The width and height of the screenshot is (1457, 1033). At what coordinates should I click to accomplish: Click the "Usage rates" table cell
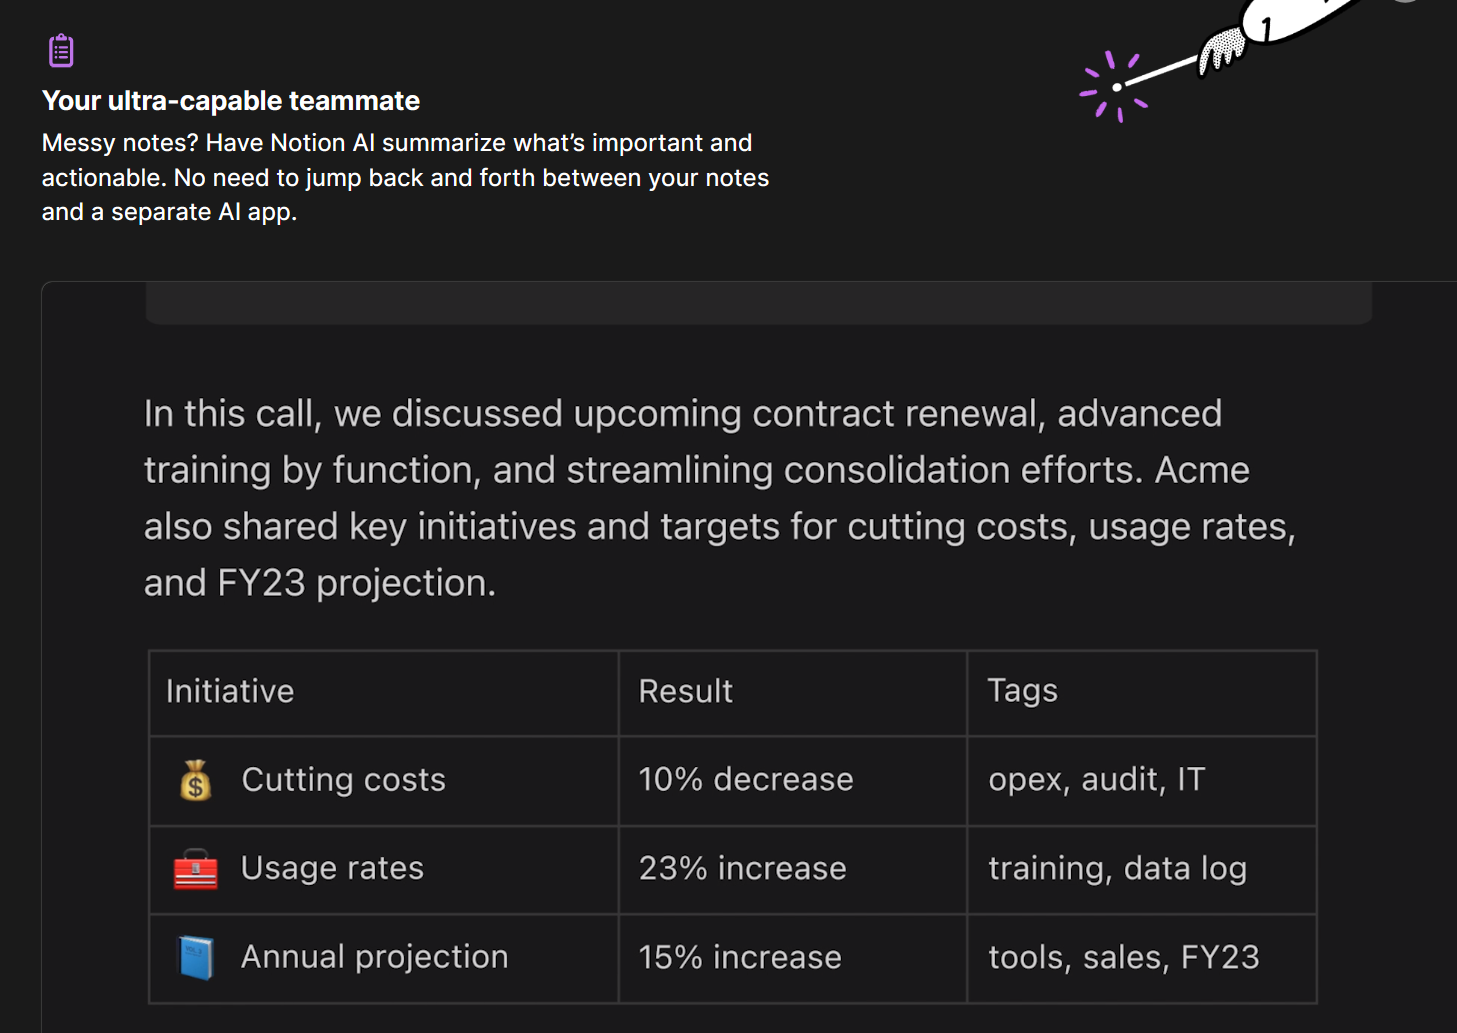[x=332, y=868]
